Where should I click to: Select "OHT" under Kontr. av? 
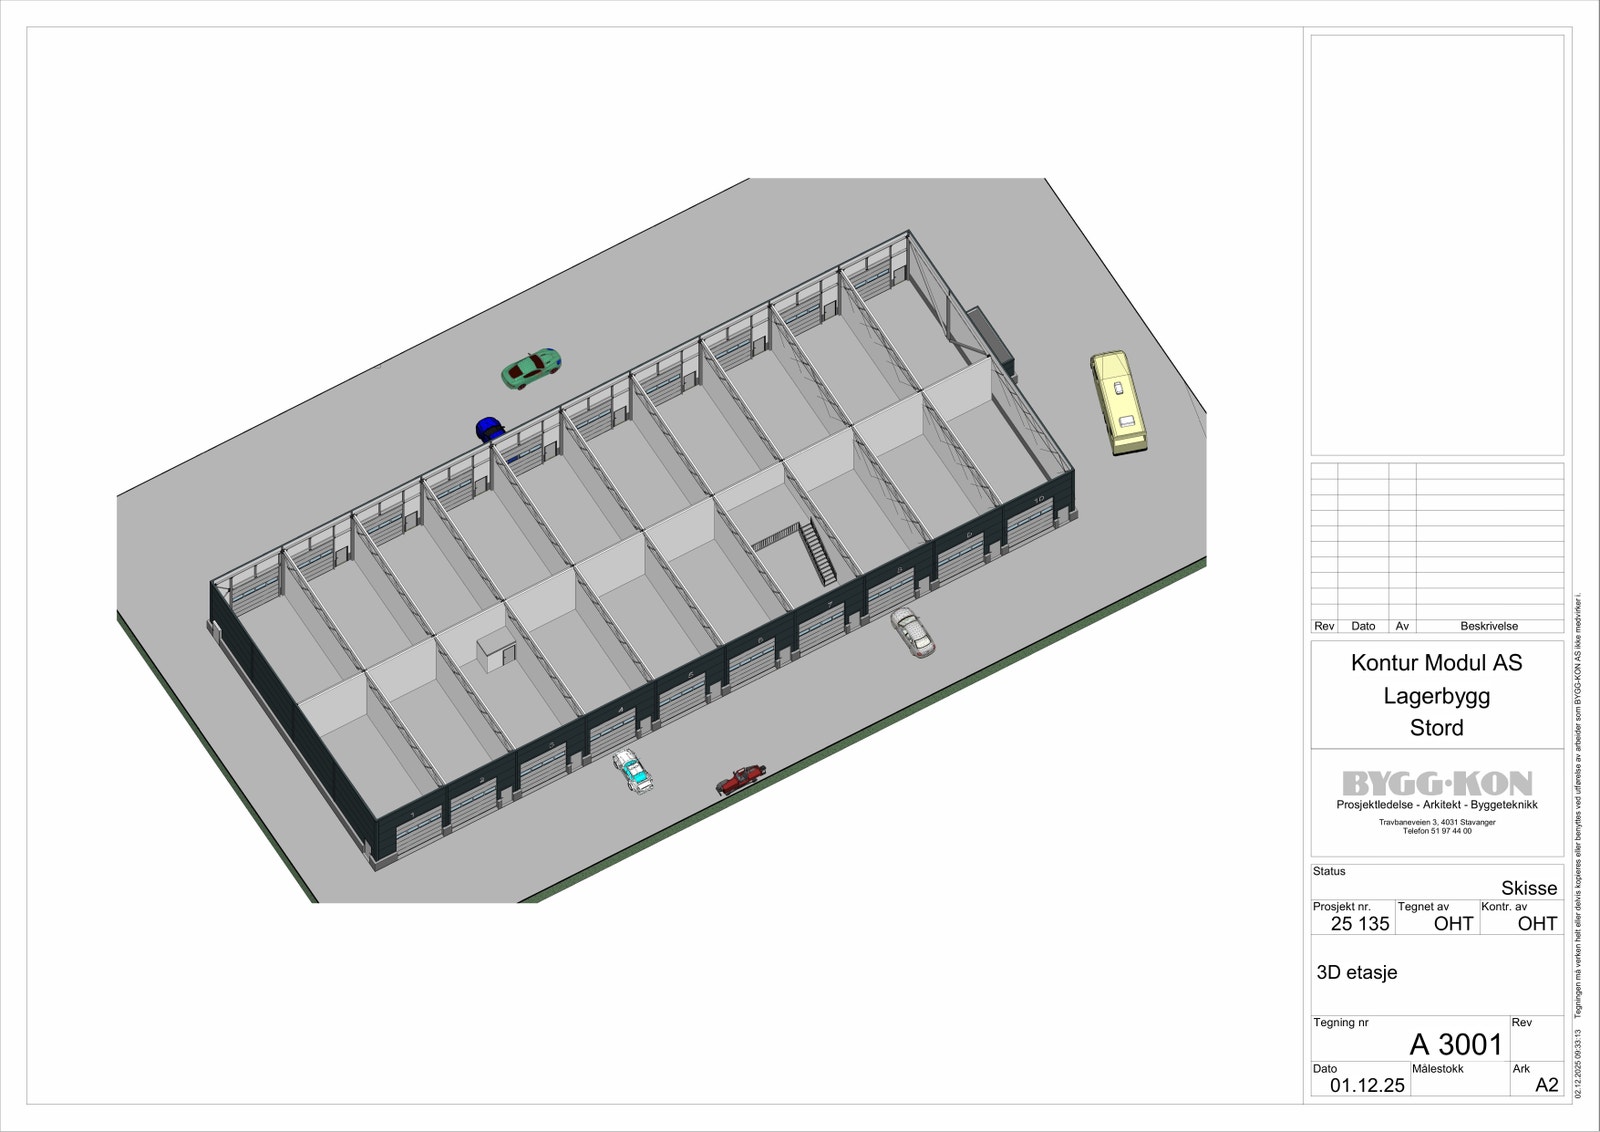[x=1537, y=924]
